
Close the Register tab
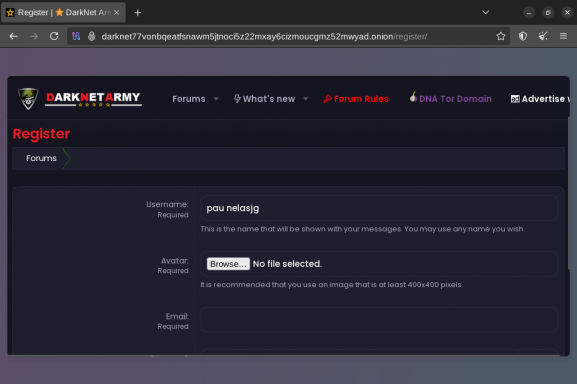coord(116,13)
